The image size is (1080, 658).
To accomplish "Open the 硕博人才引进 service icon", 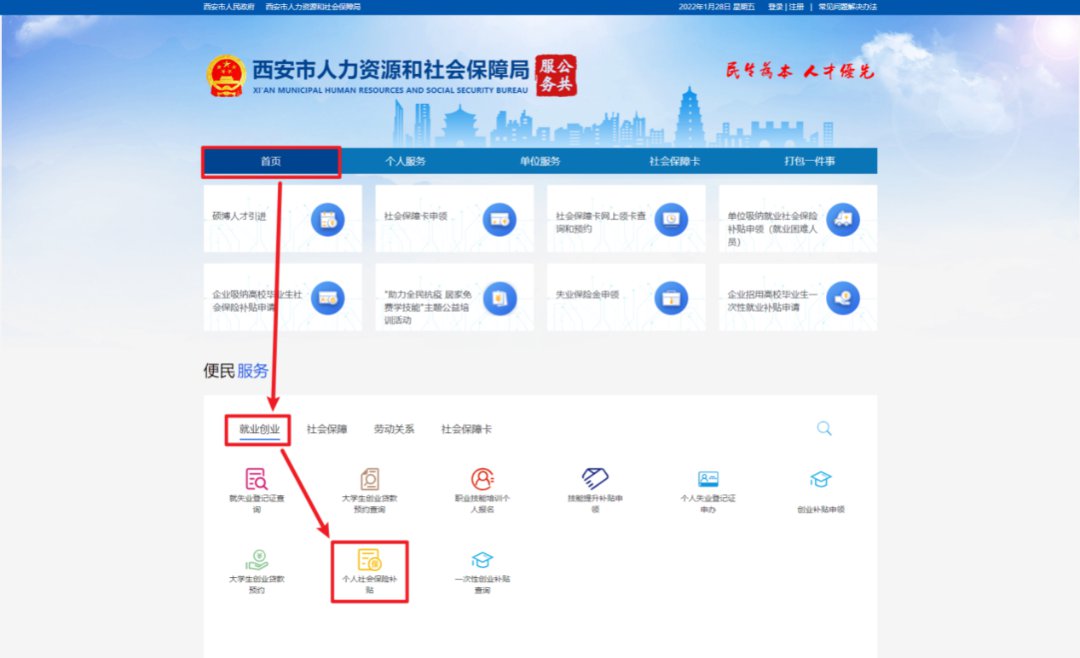I will [x=328, y=220].
